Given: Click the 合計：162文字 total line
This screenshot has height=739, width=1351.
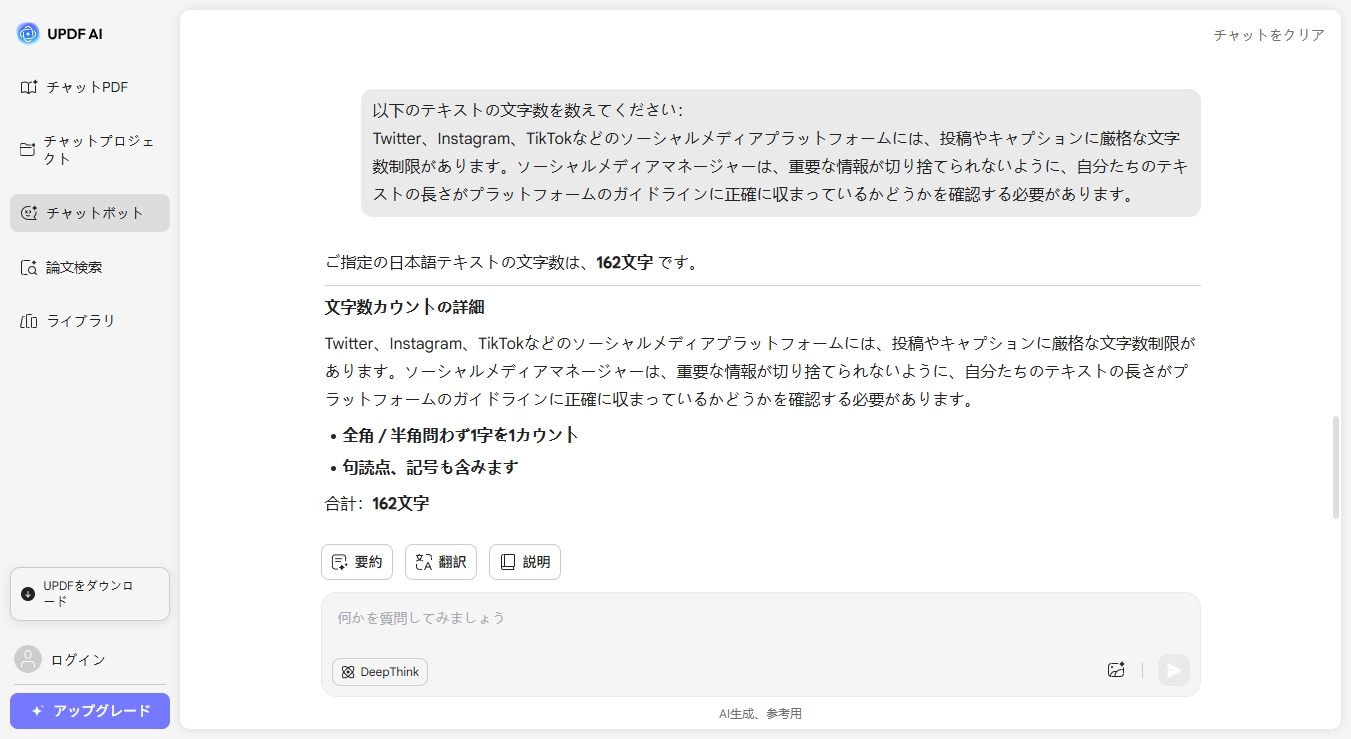Looking at the screenshot, I should (x=377, y=504).
